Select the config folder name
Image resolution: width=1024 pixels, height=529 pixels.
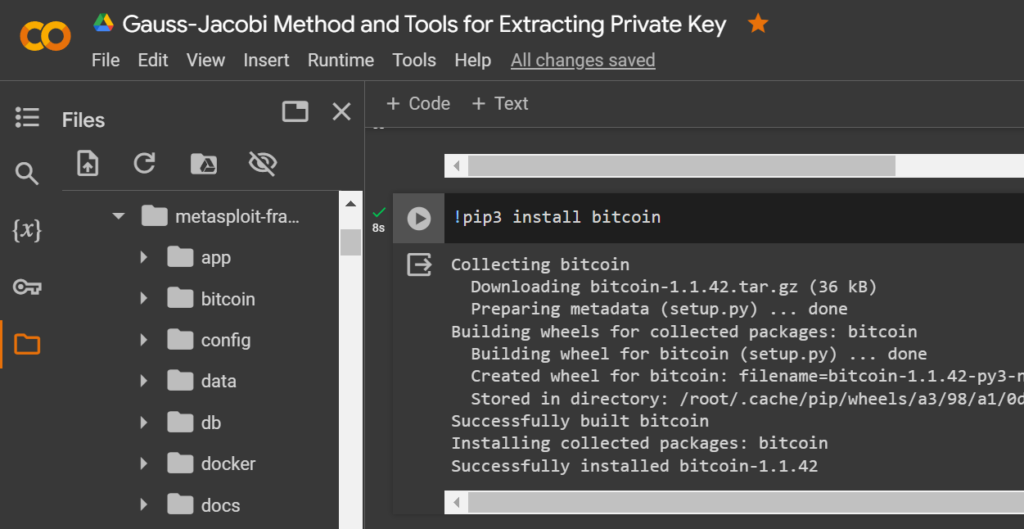pyautogui.click(x=226, y=340)
